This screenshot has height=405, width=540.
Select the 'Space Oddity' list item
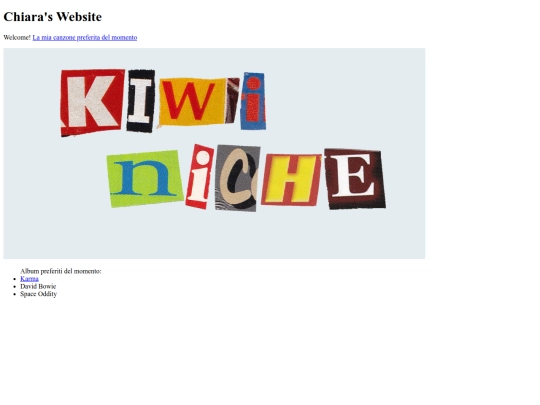39,294
